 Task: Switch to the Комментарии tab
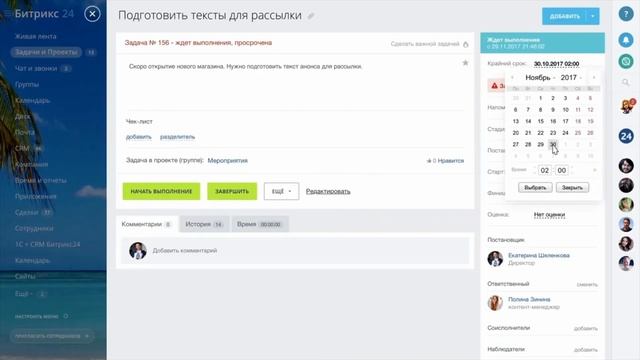[x=147, y=224]
